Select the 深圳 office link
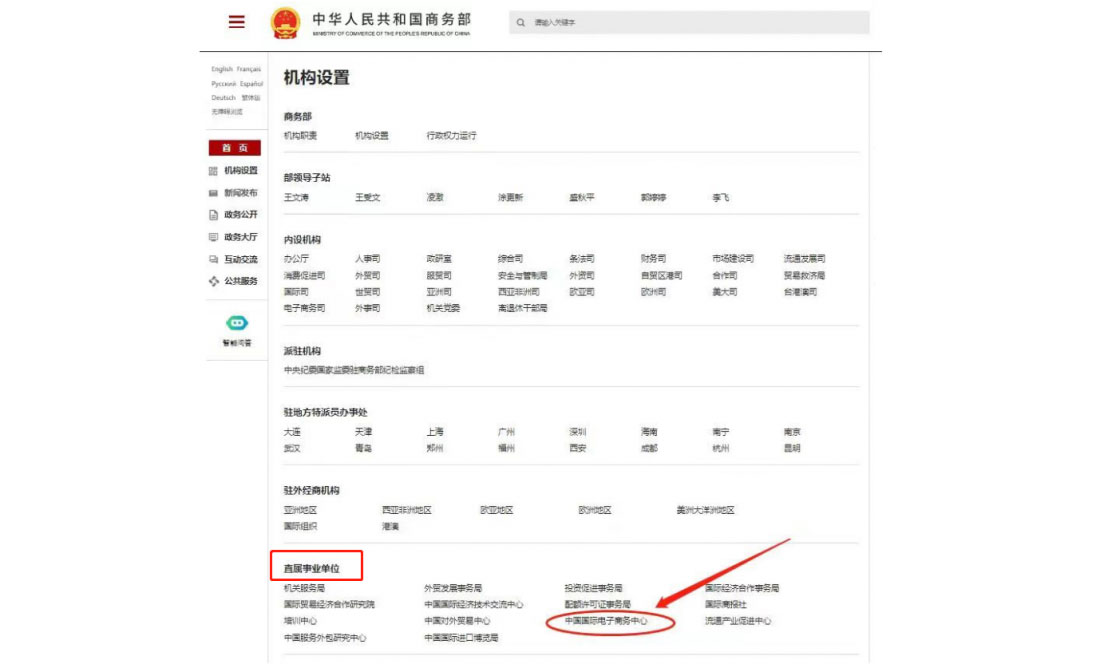This screenshot has width=1100, height=664. click(x=578, y=432)
